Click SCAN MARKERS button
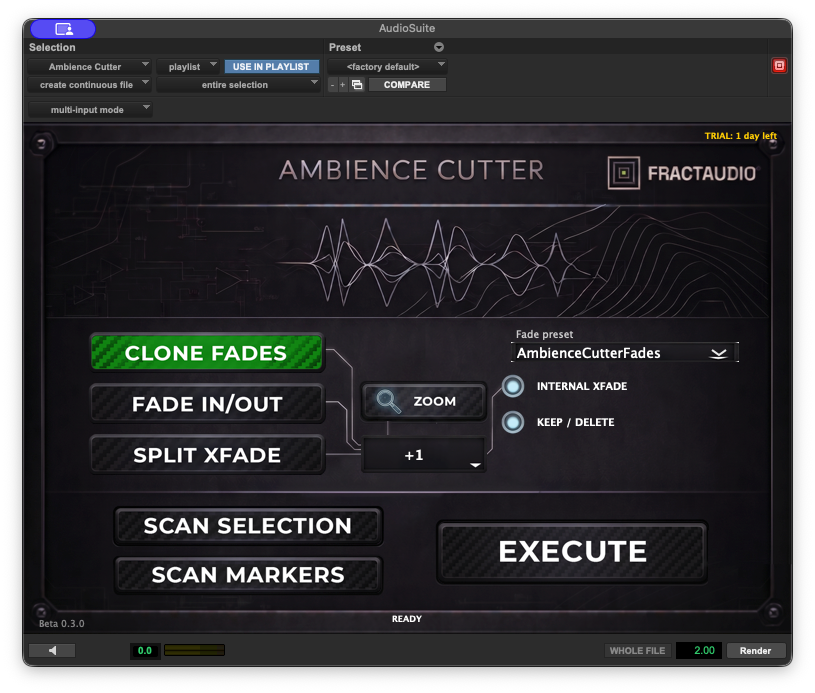815x693 pixels. pyautogui.click(x=248, y=575)
